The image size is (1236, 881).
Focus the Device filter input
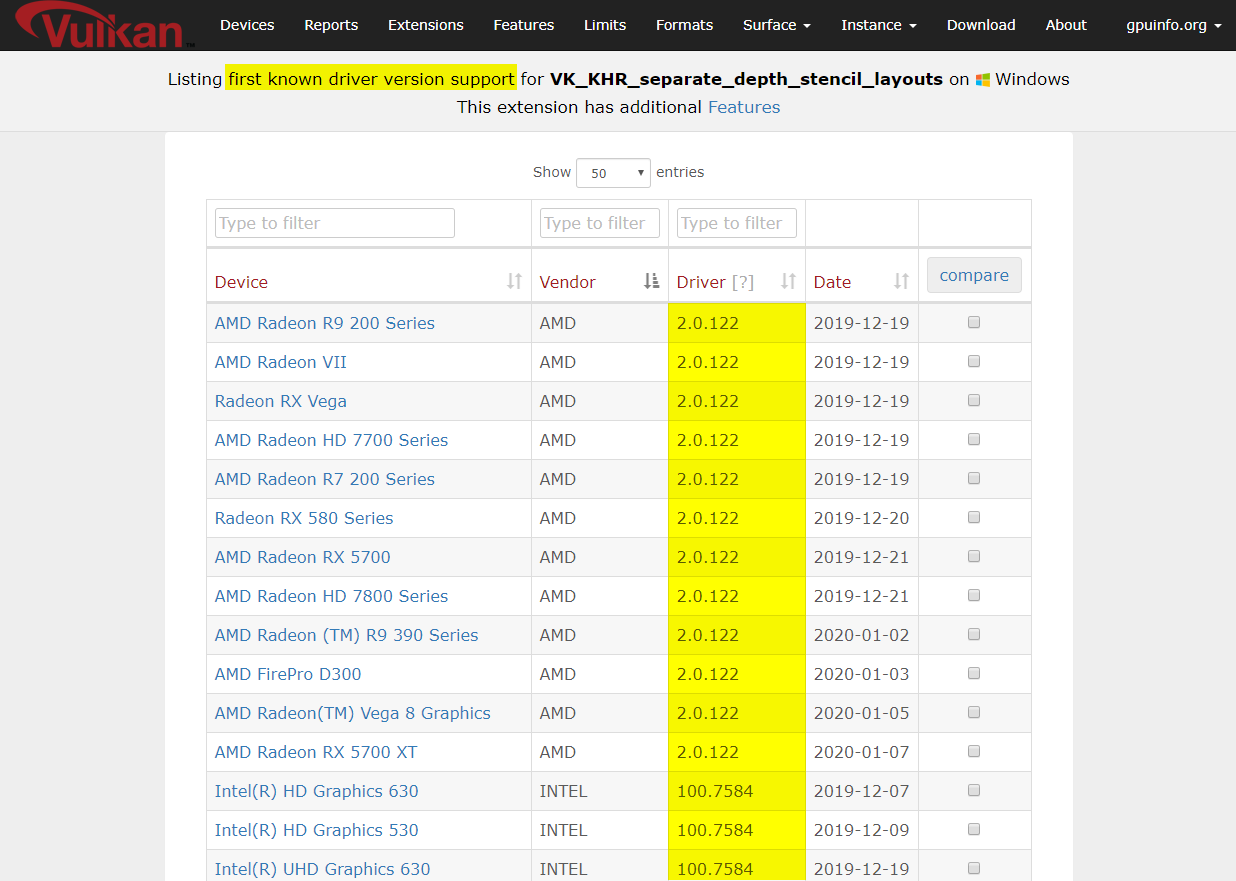335,223
